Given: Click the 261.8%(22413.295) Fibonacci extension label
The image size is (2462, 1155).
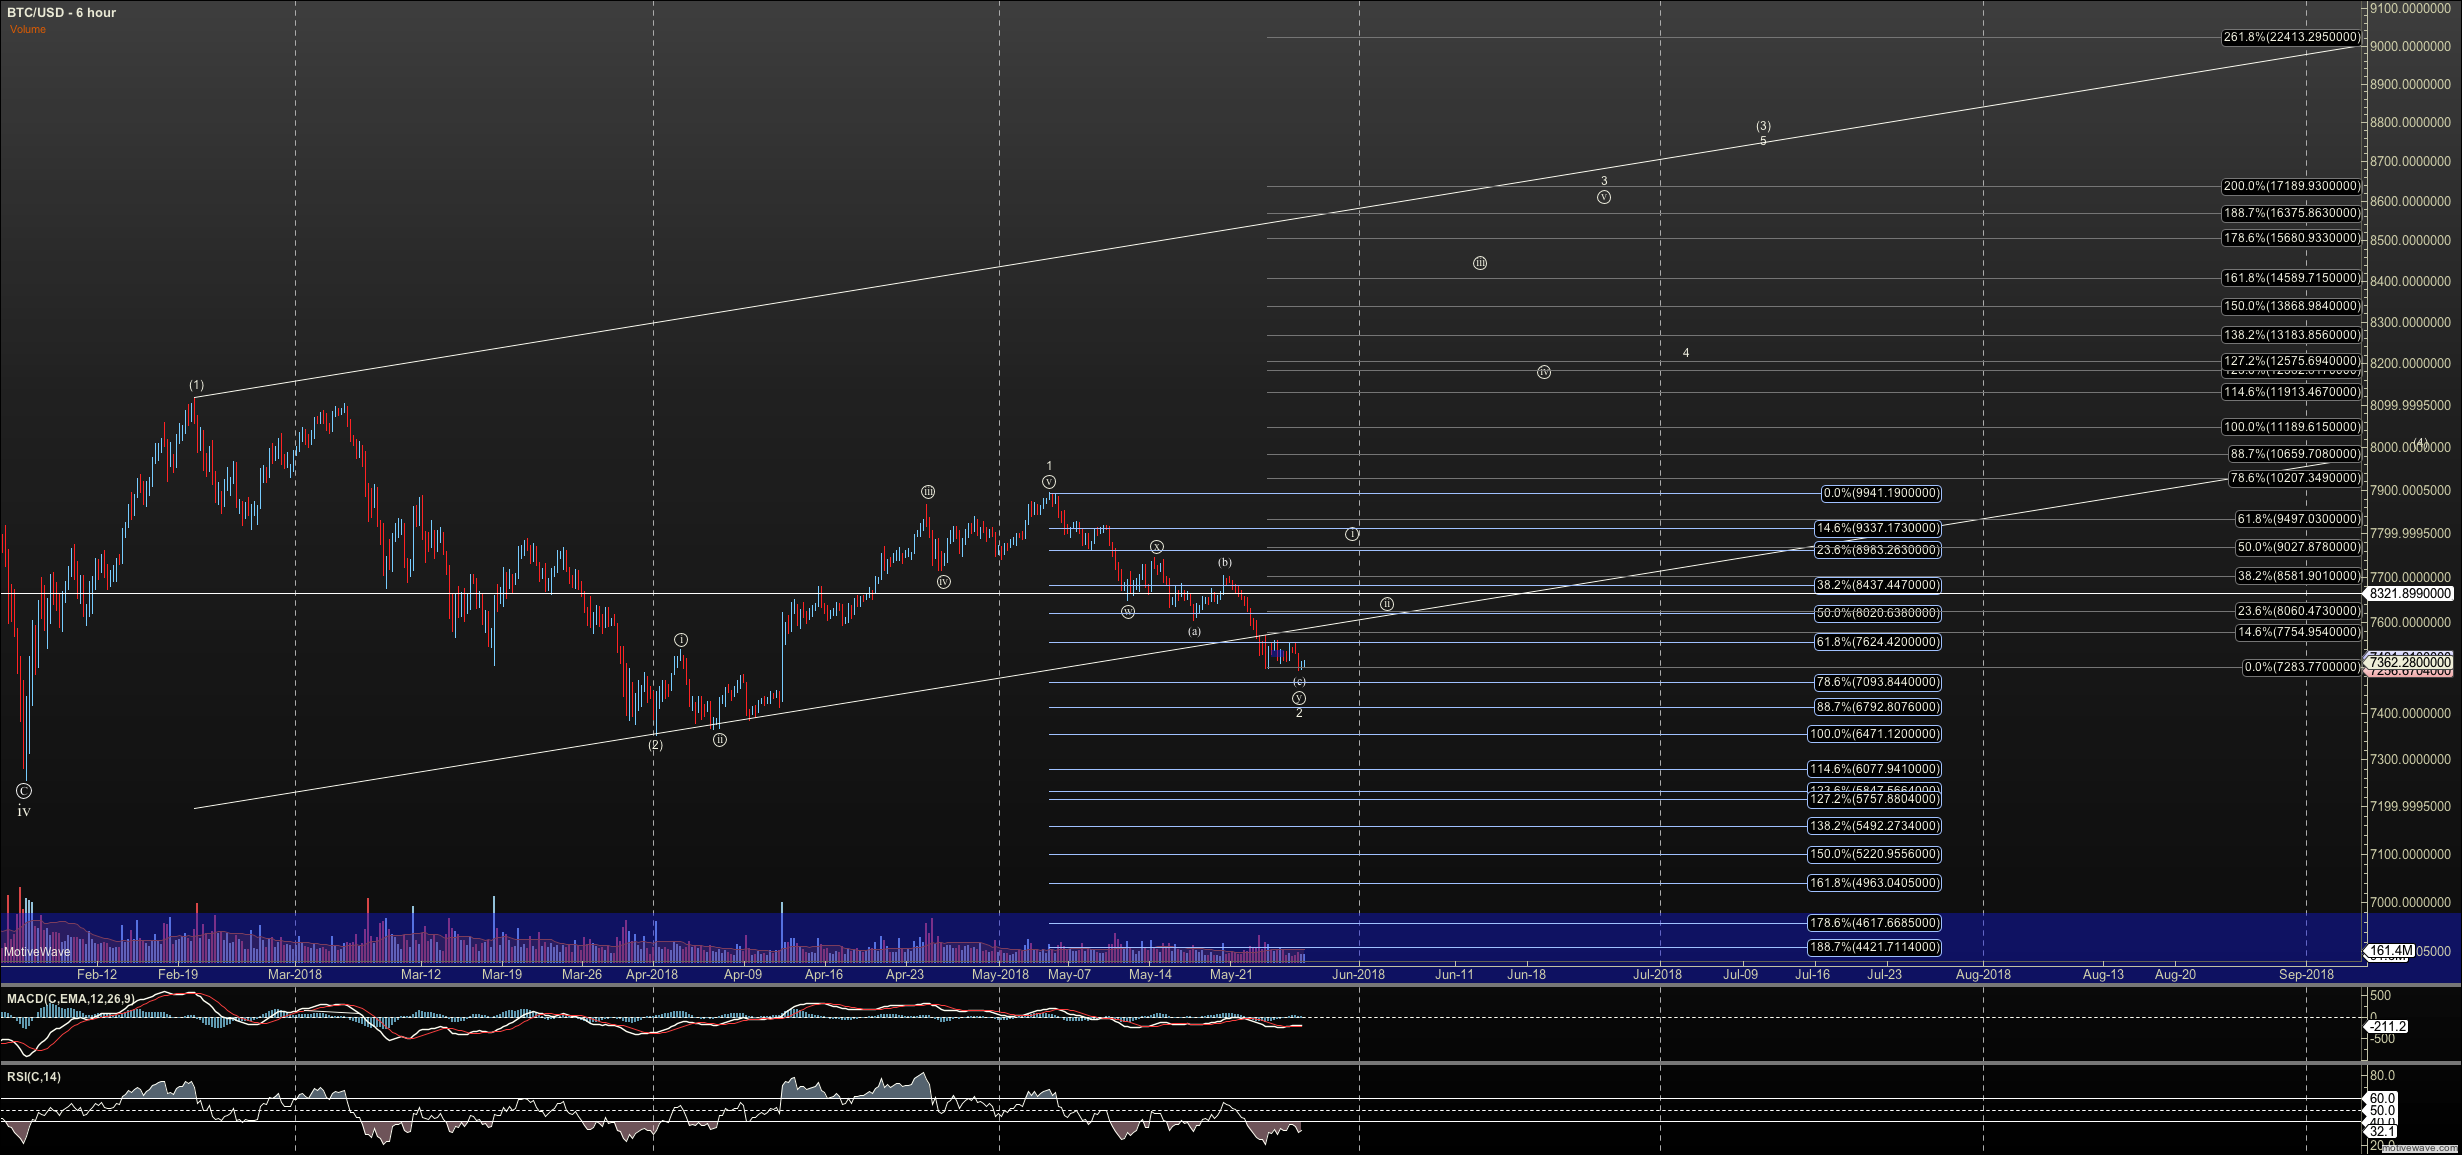Looking at the screenshot, I should (x=2290, y=38).
